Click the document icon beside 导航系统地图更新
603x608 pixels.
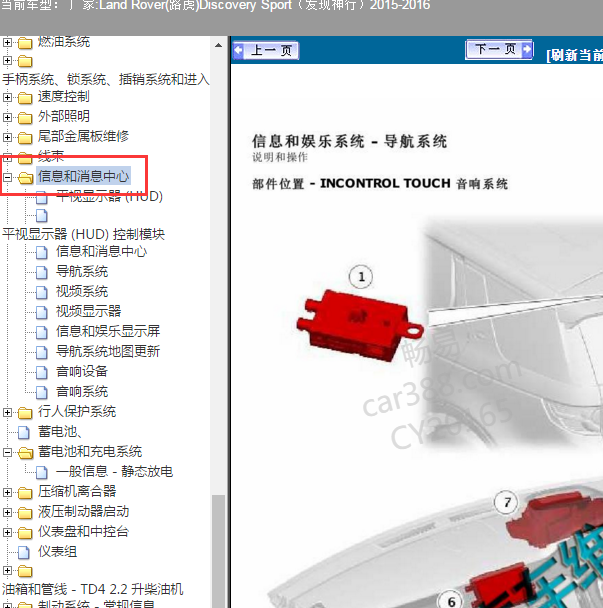[42, 352]
